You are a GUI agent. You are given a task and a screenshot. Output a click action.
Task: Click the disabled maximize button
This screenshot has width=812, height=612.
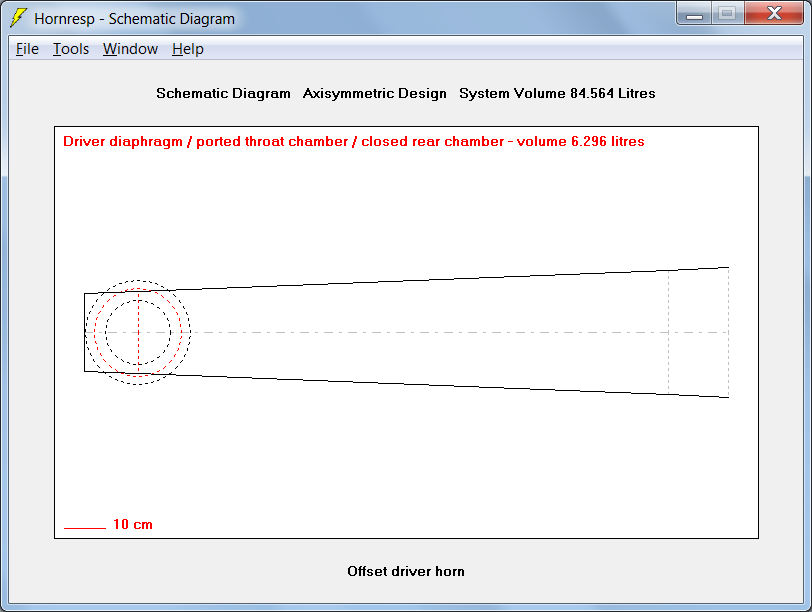pyautogui.click(x=728, y=13)
